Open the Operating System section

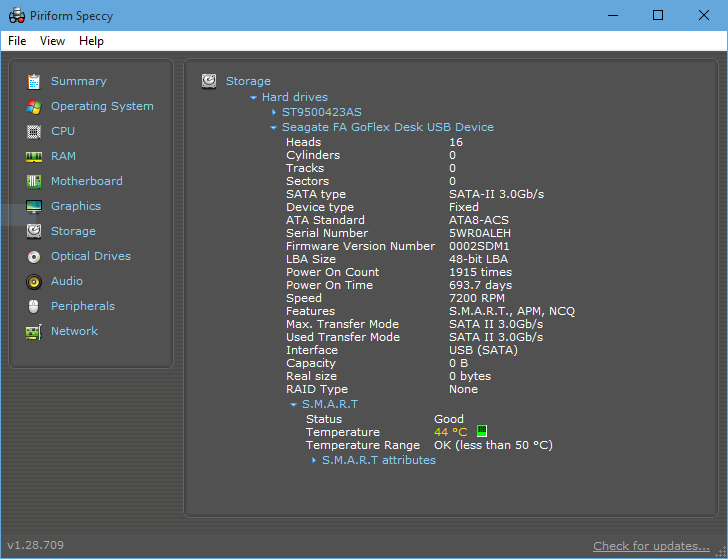pos(102,106)
